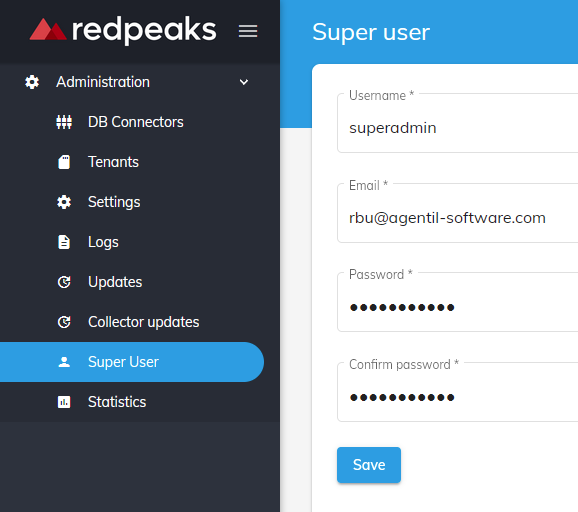Click the Statistics chart icon
Viewport: 578px width, 512px height.
64,402
